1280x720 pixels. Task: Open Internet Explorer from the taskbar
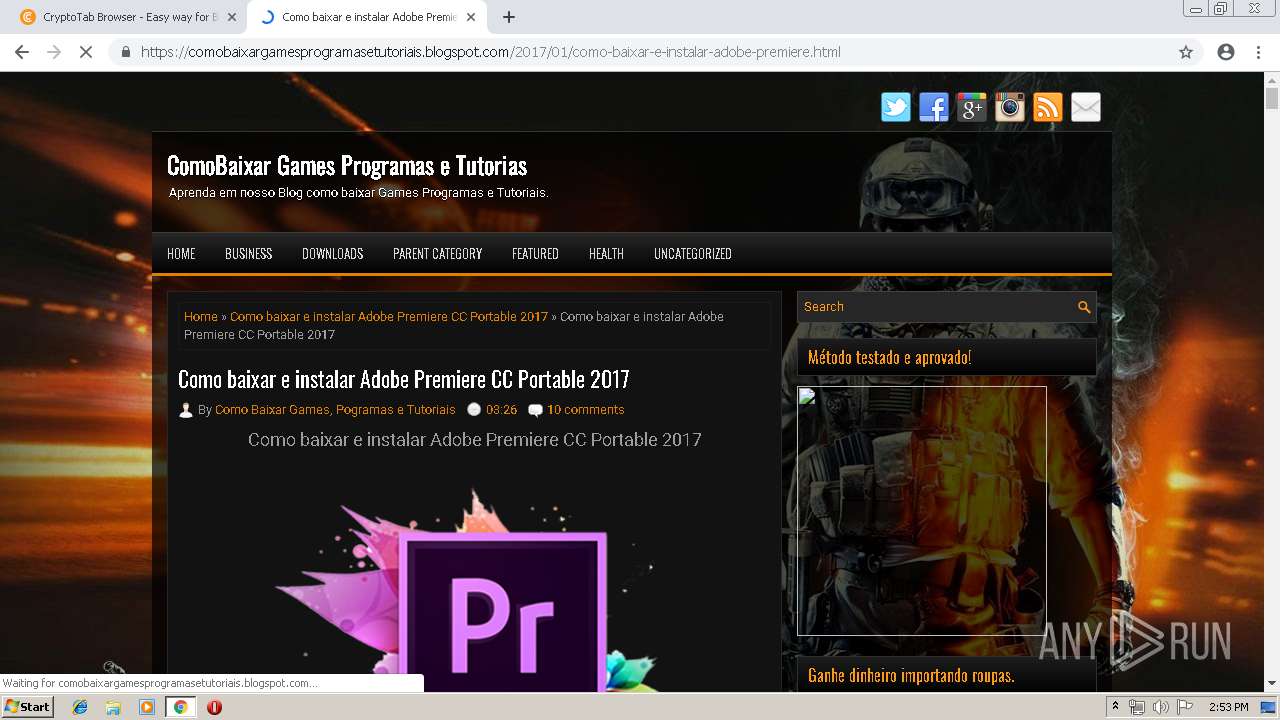click(x=80, y=707)
